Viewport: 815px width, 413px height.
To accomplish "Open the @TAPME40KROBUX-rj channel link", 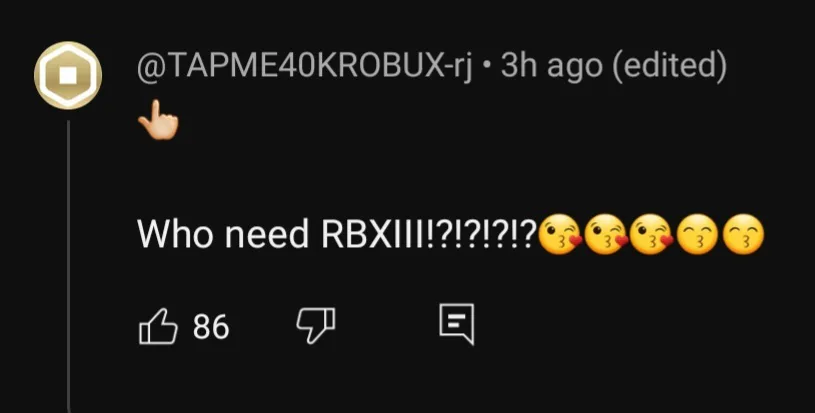I will click(x=305, y=67).
